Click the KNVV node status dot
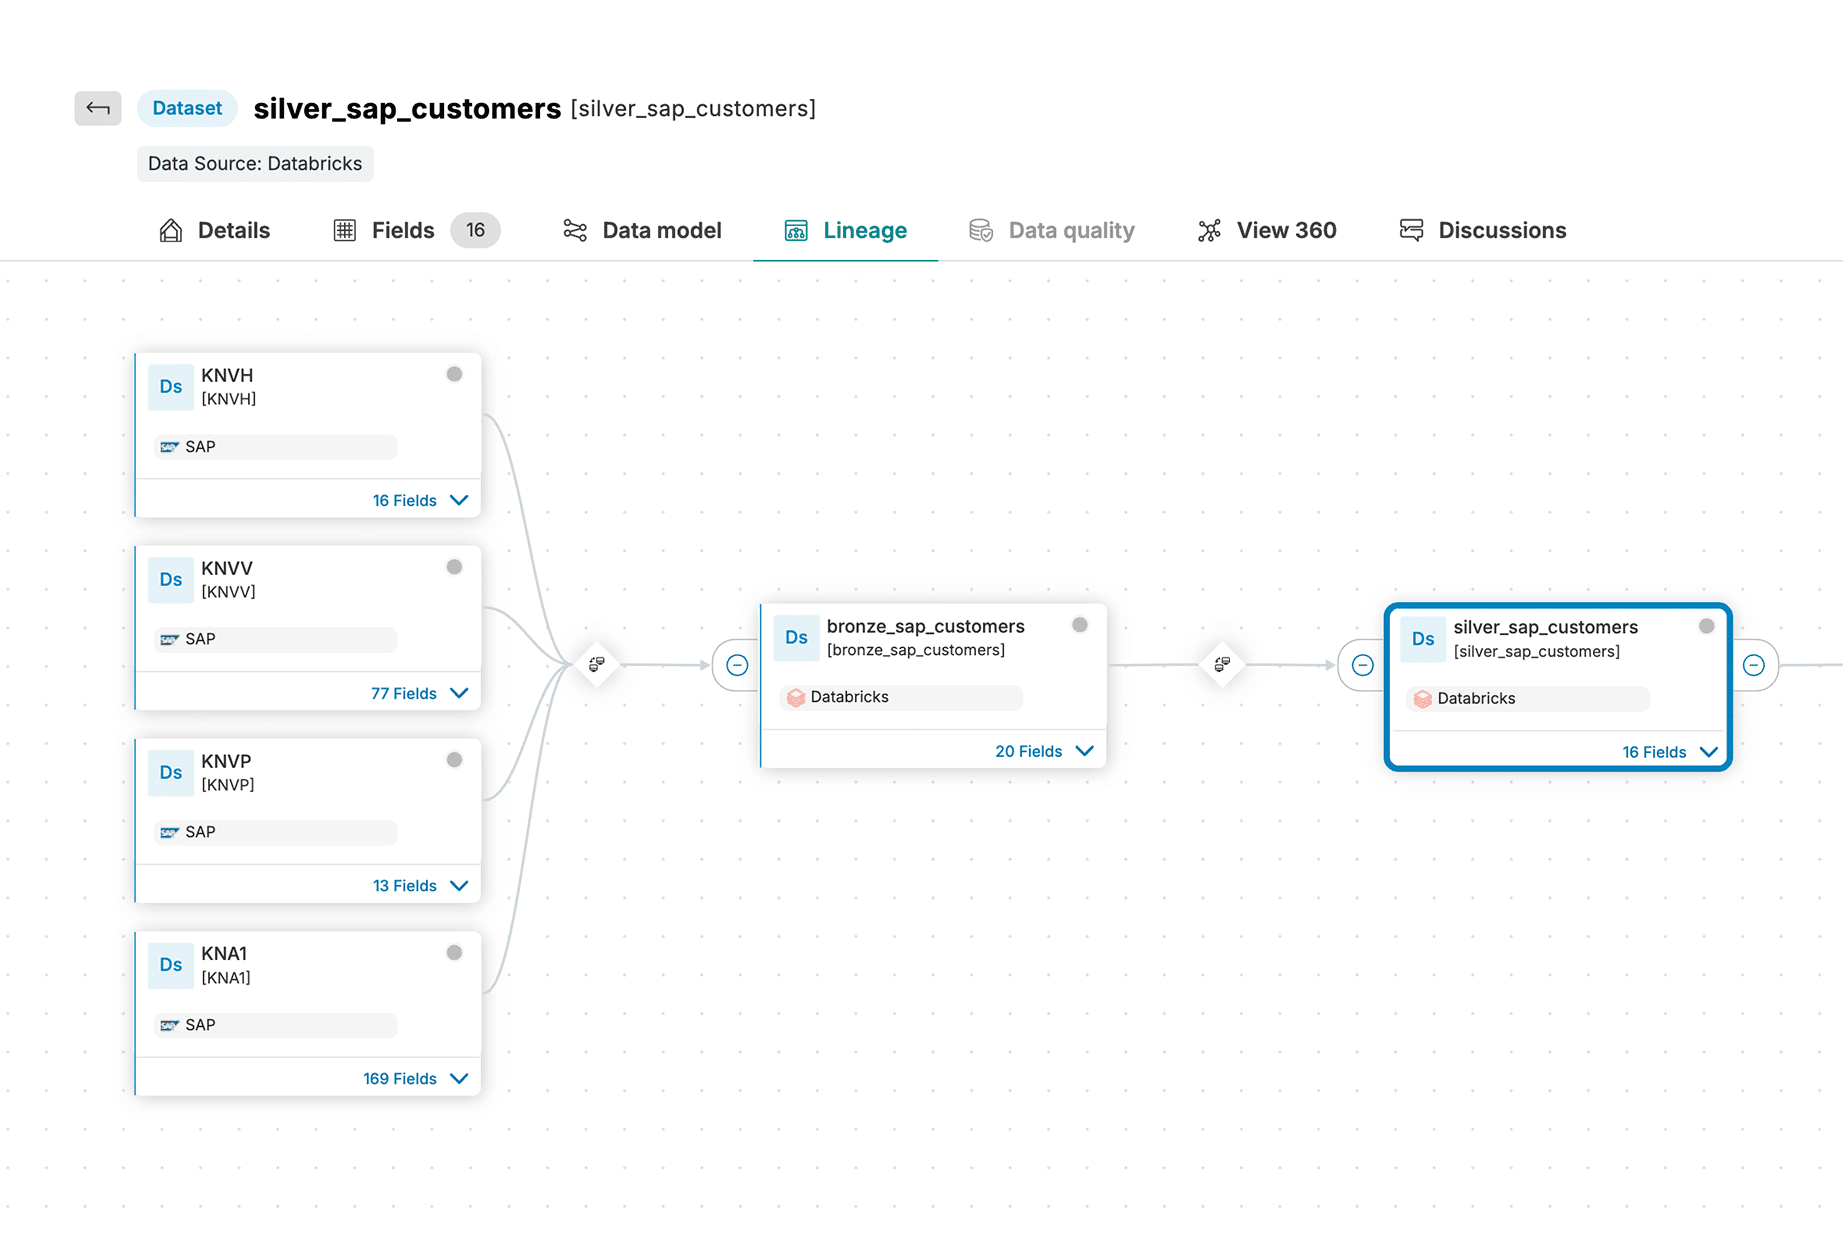The width and height of the screenshot is (1843, 1237). click(x=454, y=567)
